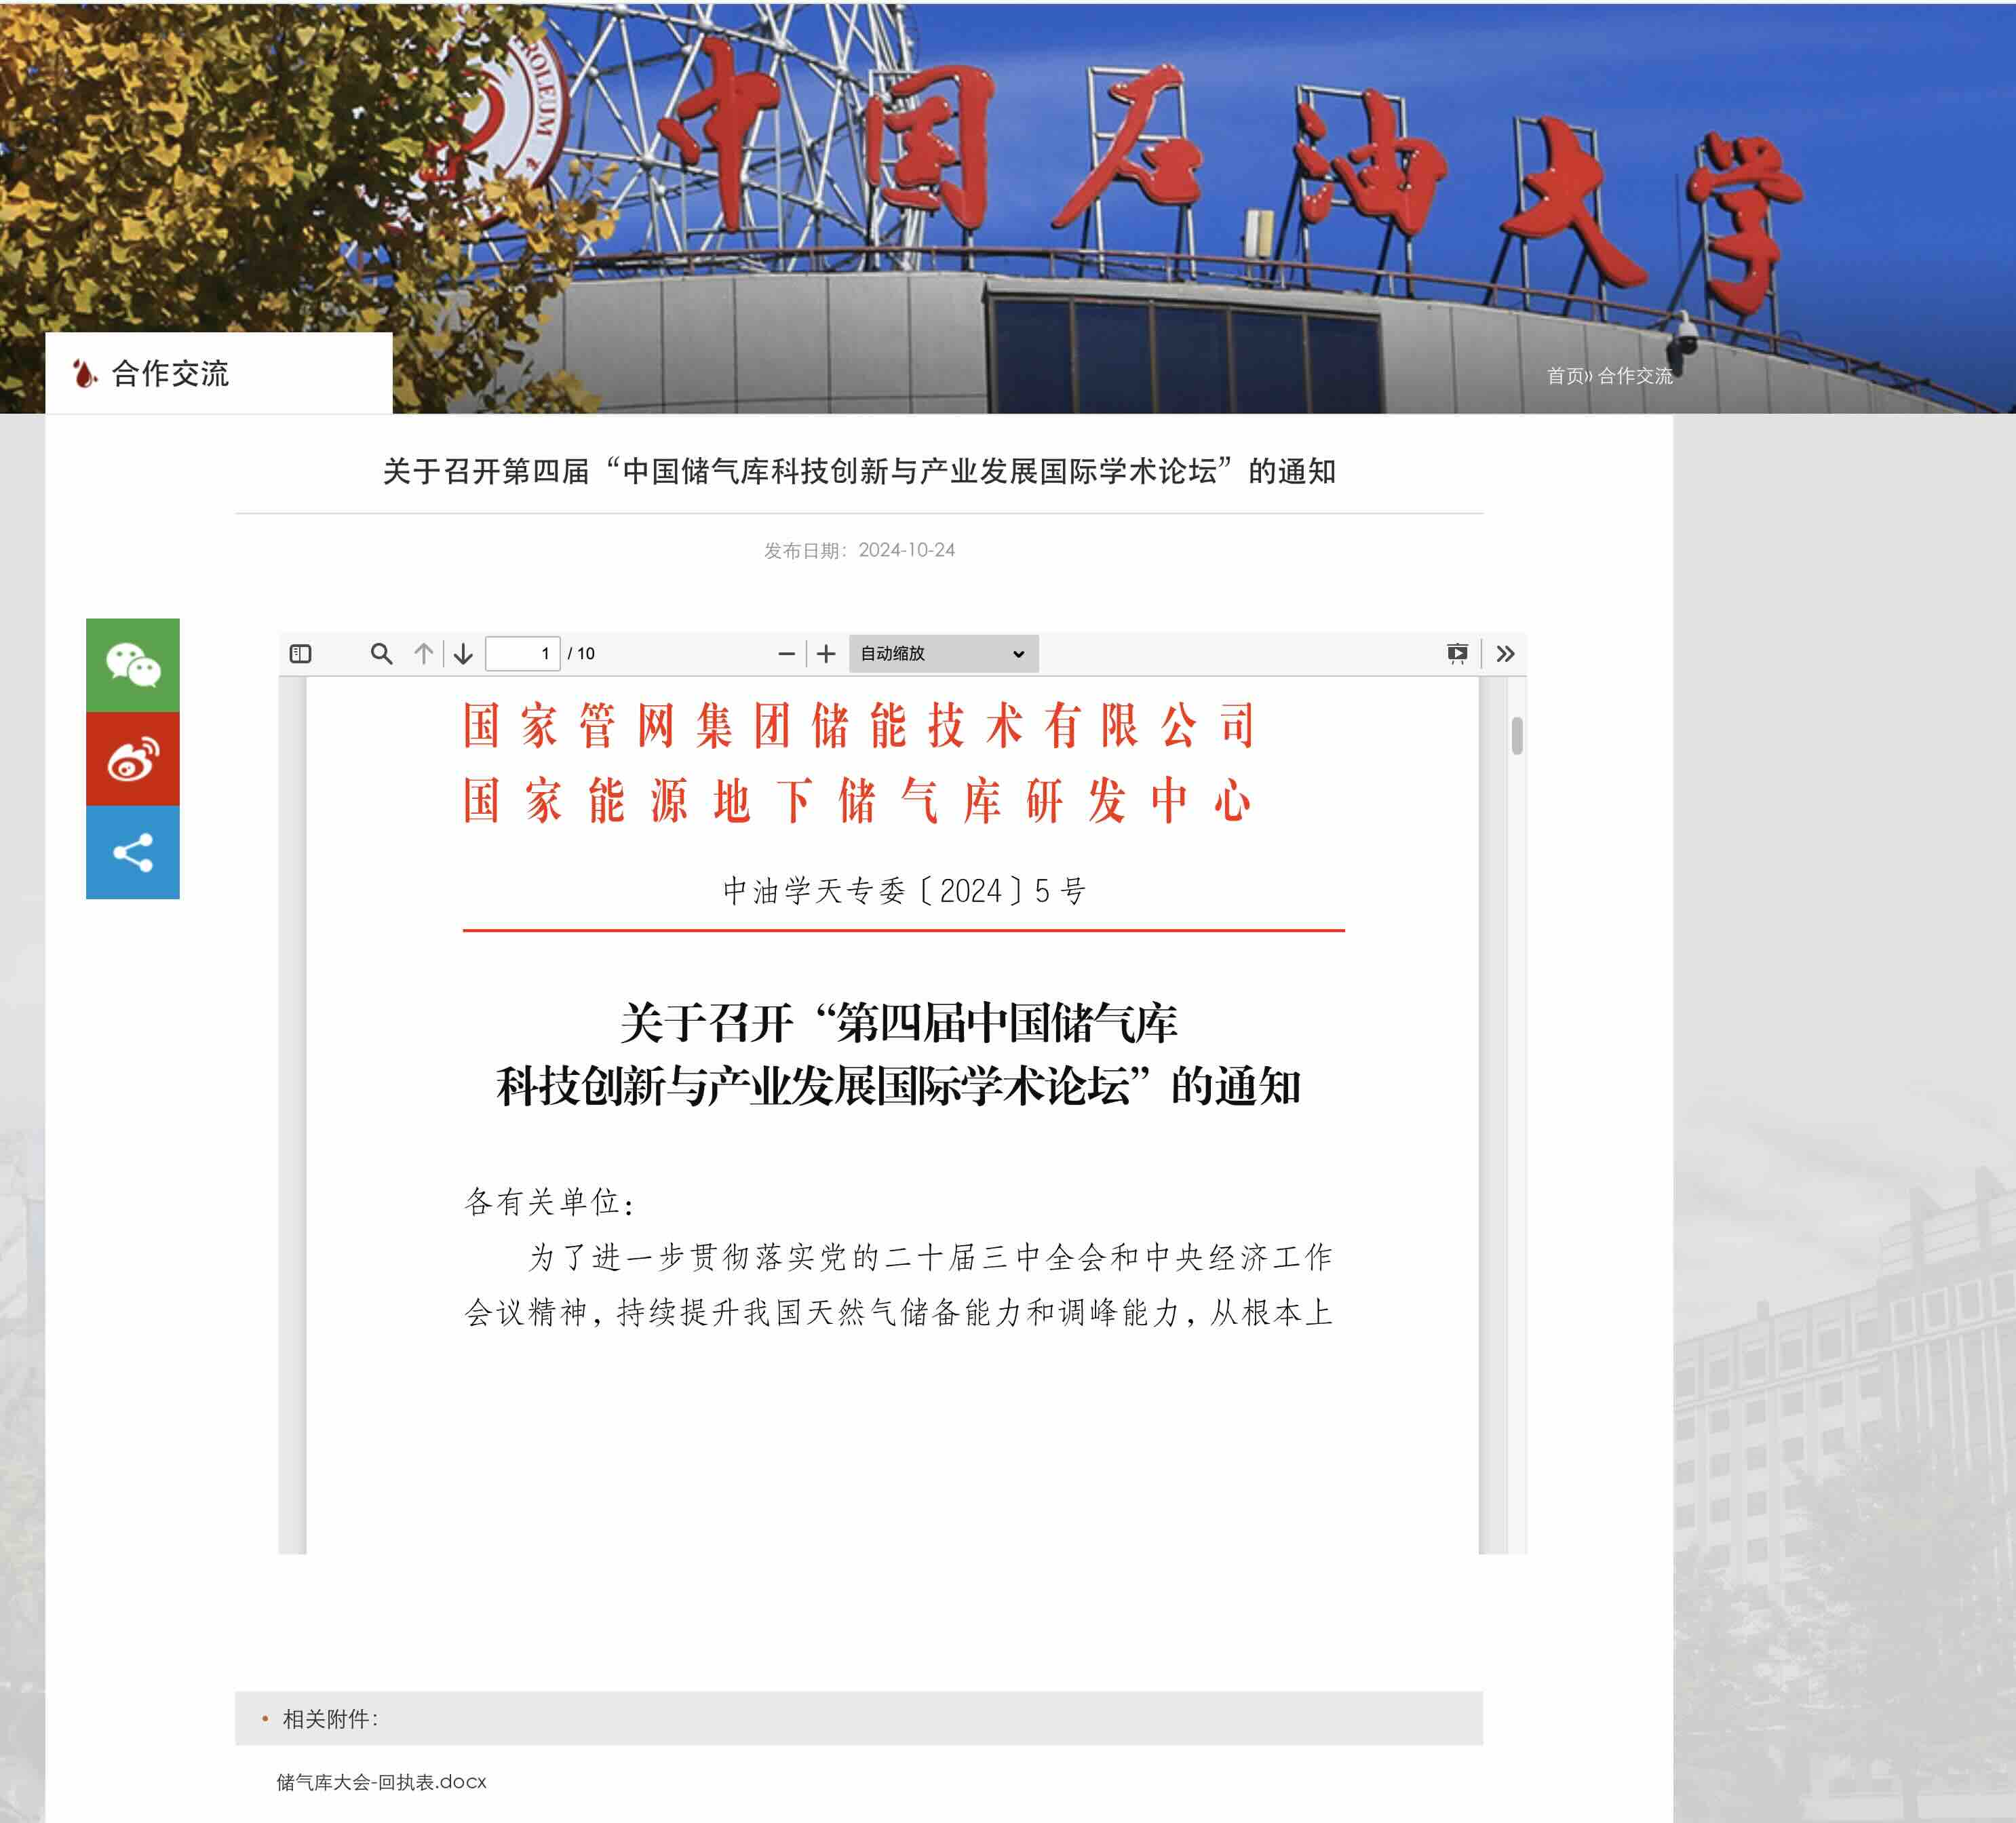2016x1823 pixels.
Task: Open the 自动缩放 zoom dropdown
Action: tap(944, 654)
